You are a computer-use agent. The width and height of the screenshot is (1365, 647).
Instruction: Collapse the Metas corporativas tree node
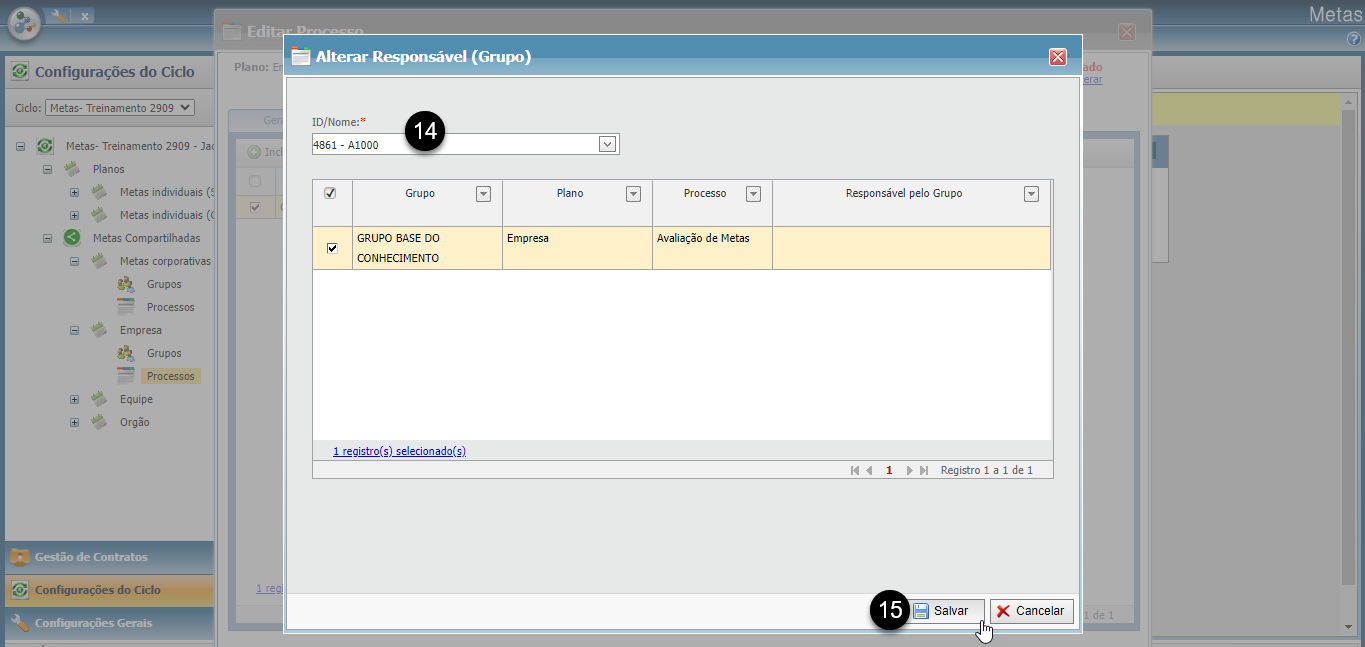point(74,261)
